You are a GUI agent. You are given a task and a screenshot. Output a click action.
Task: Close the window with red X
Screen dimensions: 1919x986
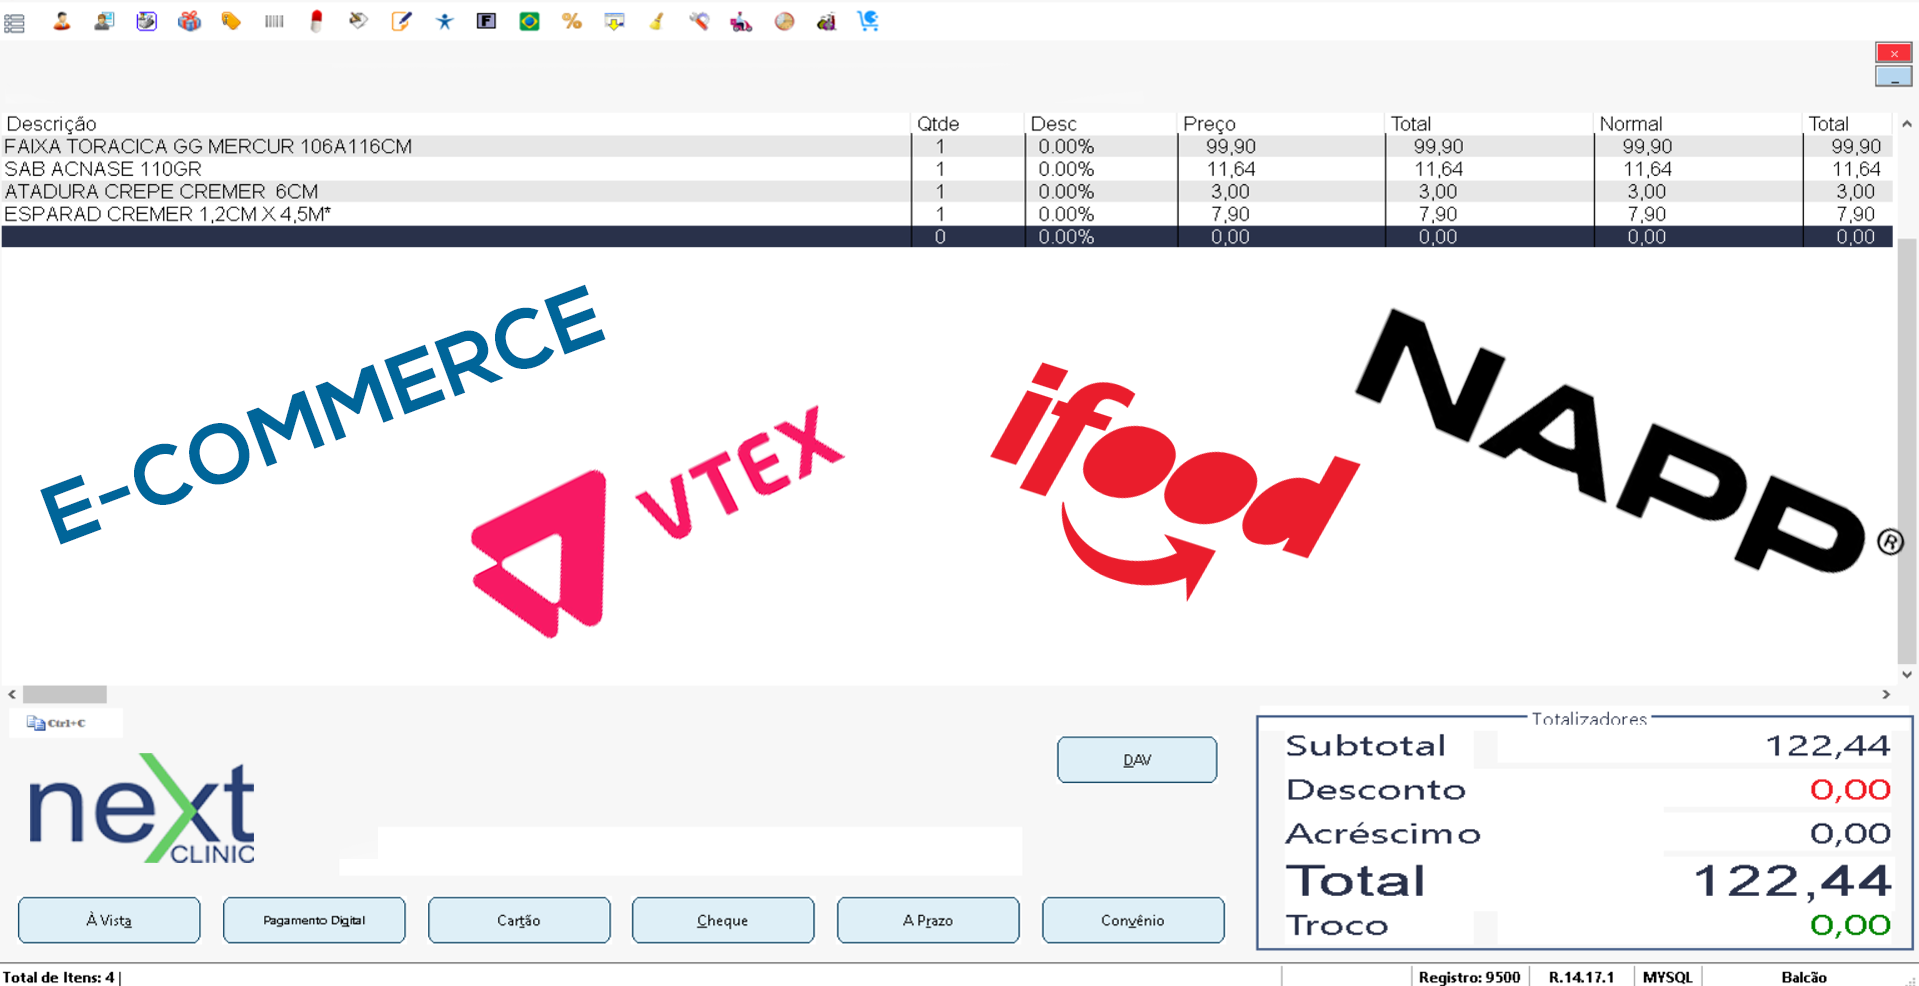(x=1893, y=53)
